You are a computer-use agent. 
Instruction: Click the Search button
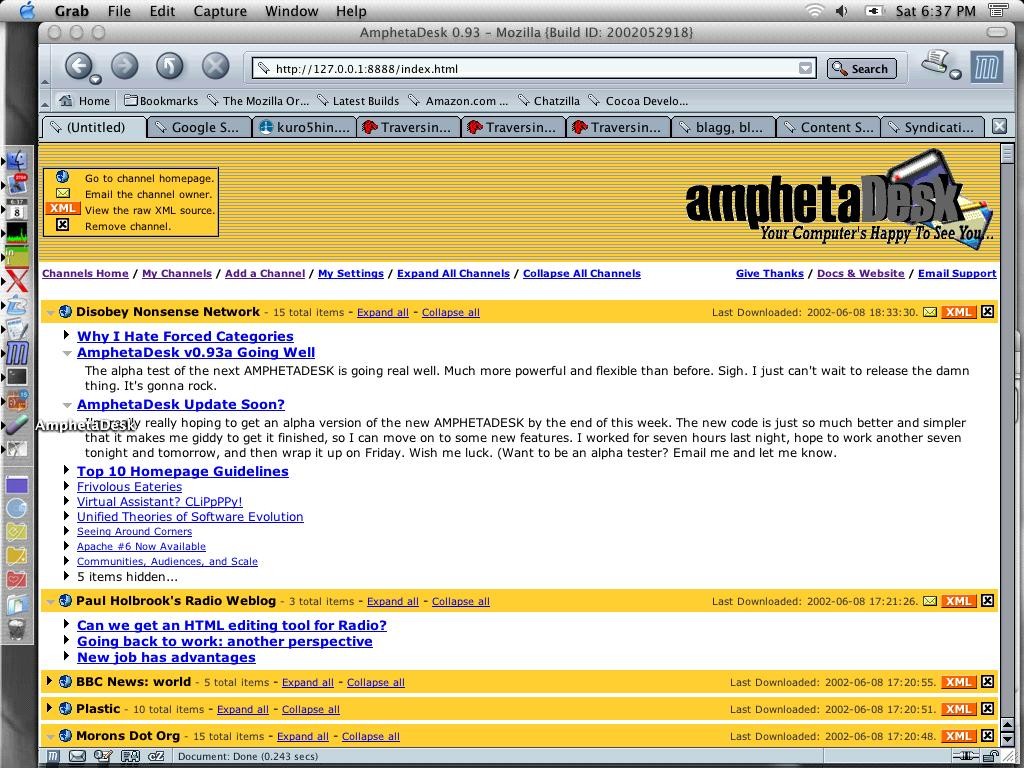pos(861,68)
